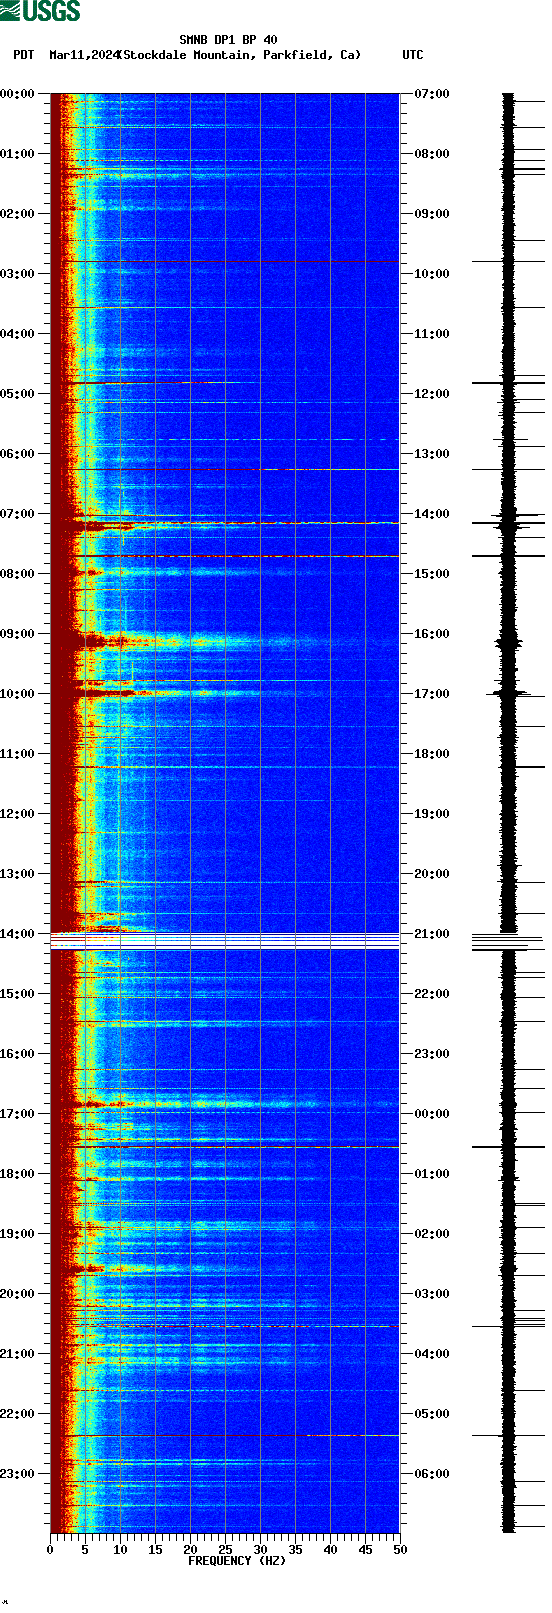Click the red event line near 17:30 PDT
This screenshot has height=1613, width=552.
225,1147
